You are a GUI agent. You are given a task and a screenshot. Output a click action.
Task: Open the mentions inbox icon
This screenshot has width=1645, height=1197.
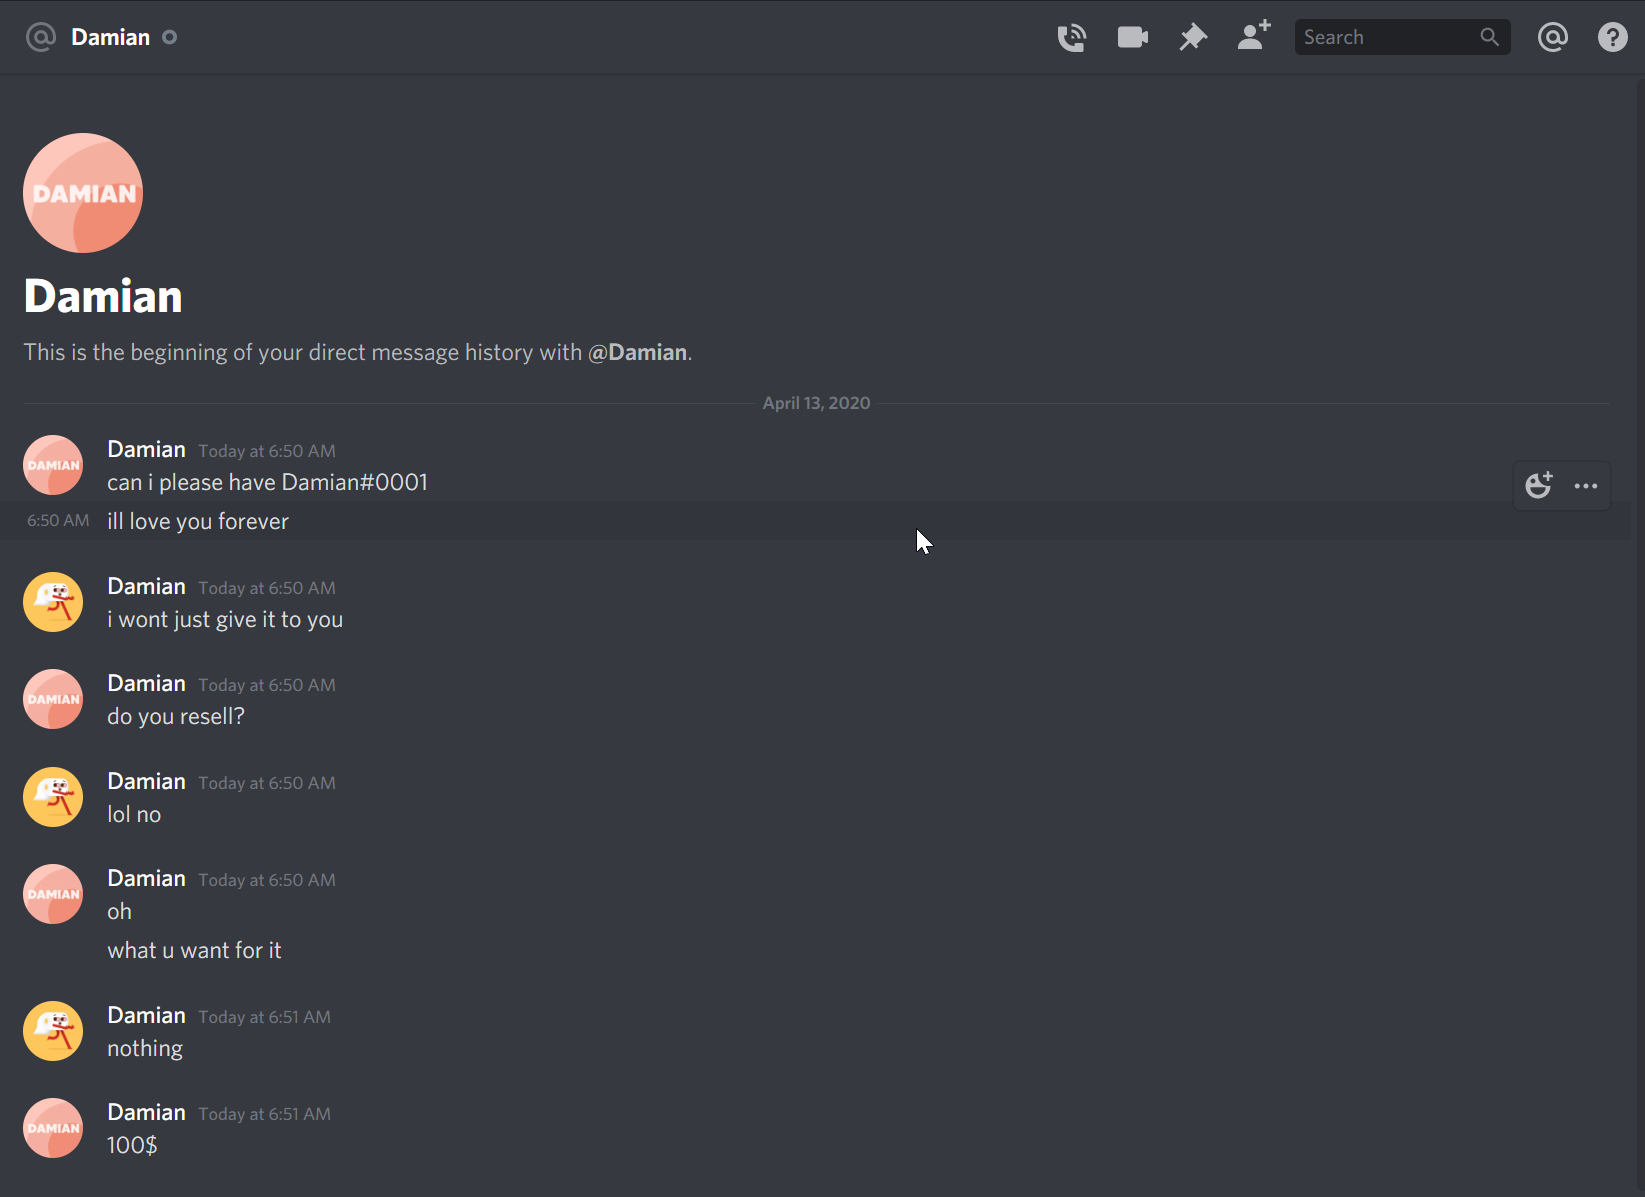click(1552, 38)
